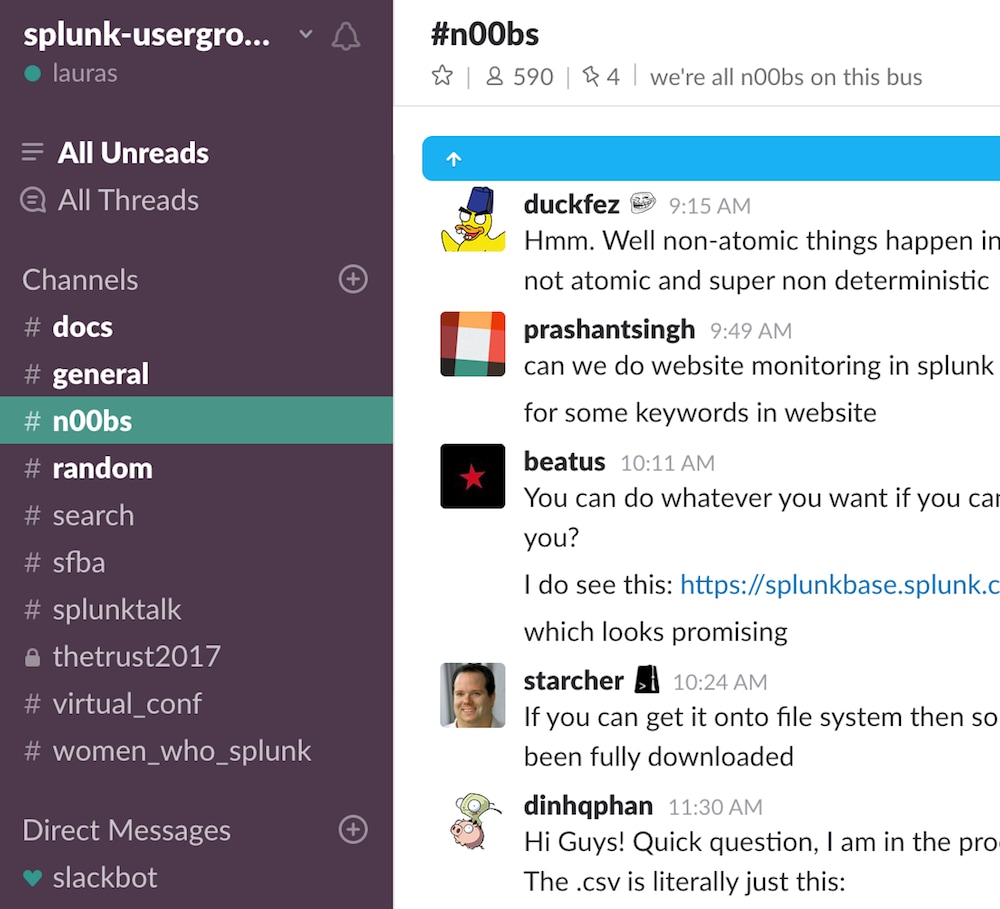Open duckfez's profile by username

(571, 205)
